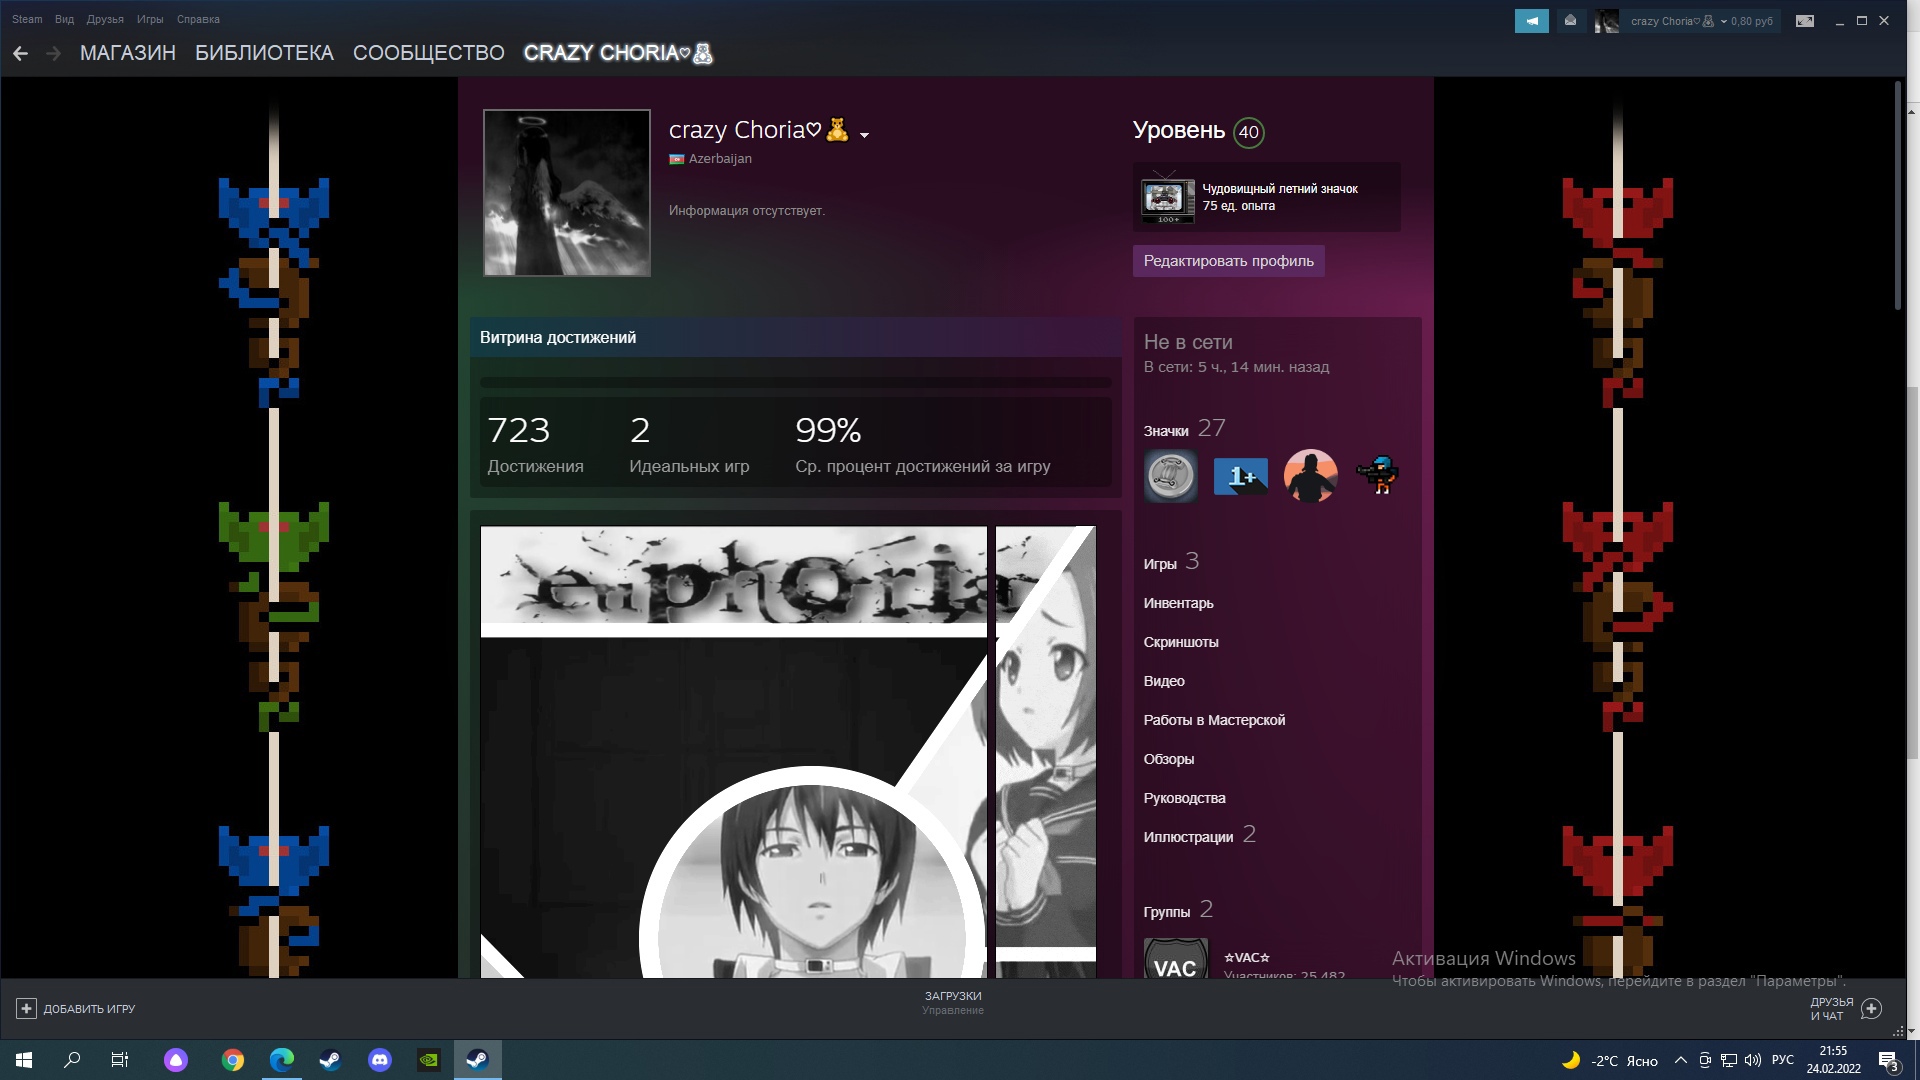The width and height of the screenshot is (1920, 1080).
Task: Open the silver coin badge
Action: tap(1170, 476)
